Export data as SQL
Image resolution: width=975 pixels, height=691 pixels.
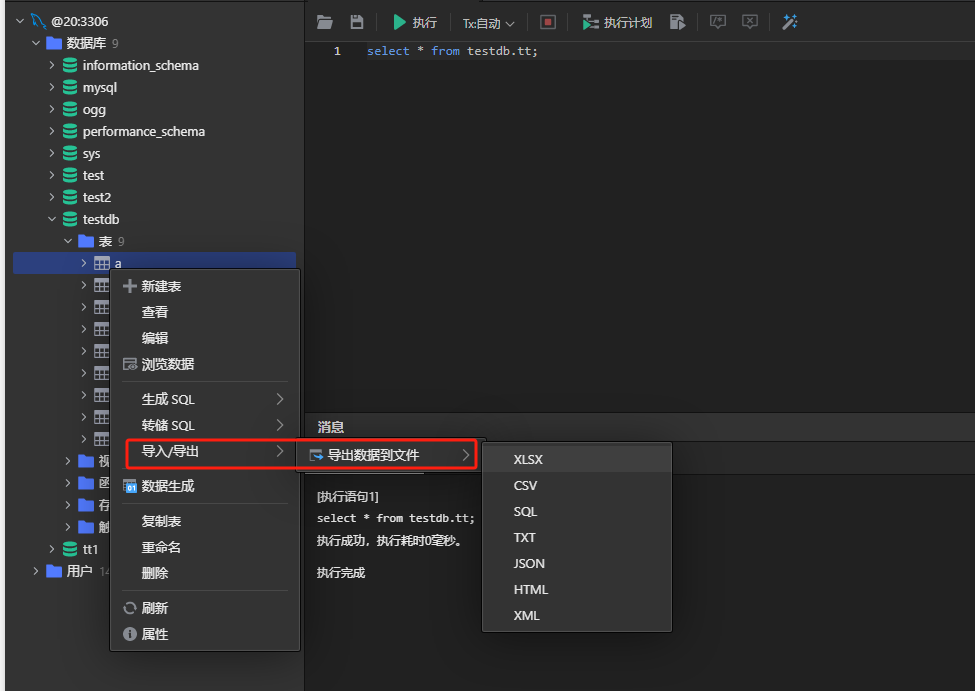point(577,512)
